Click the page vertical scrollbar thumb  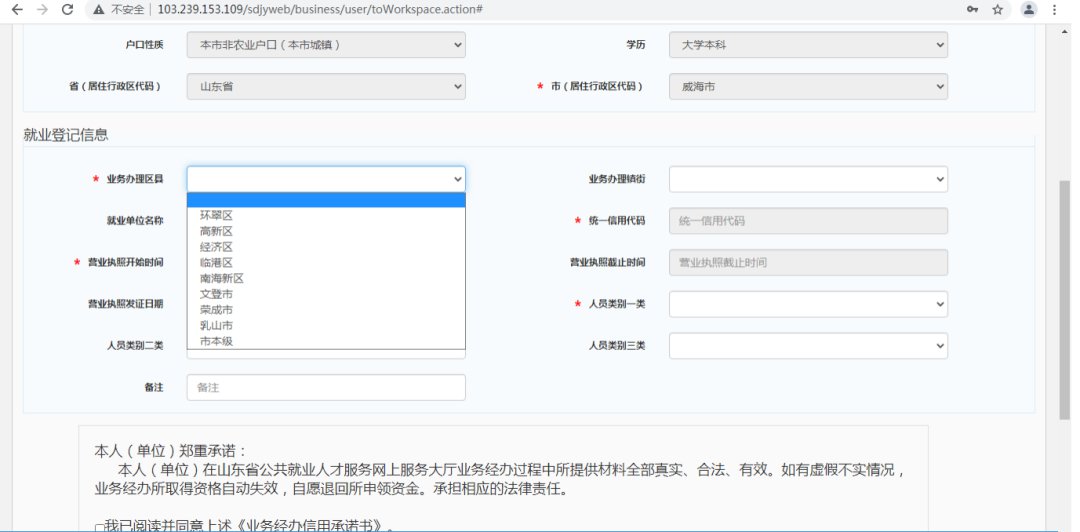pyautogui.click(x=1064, y=300)
